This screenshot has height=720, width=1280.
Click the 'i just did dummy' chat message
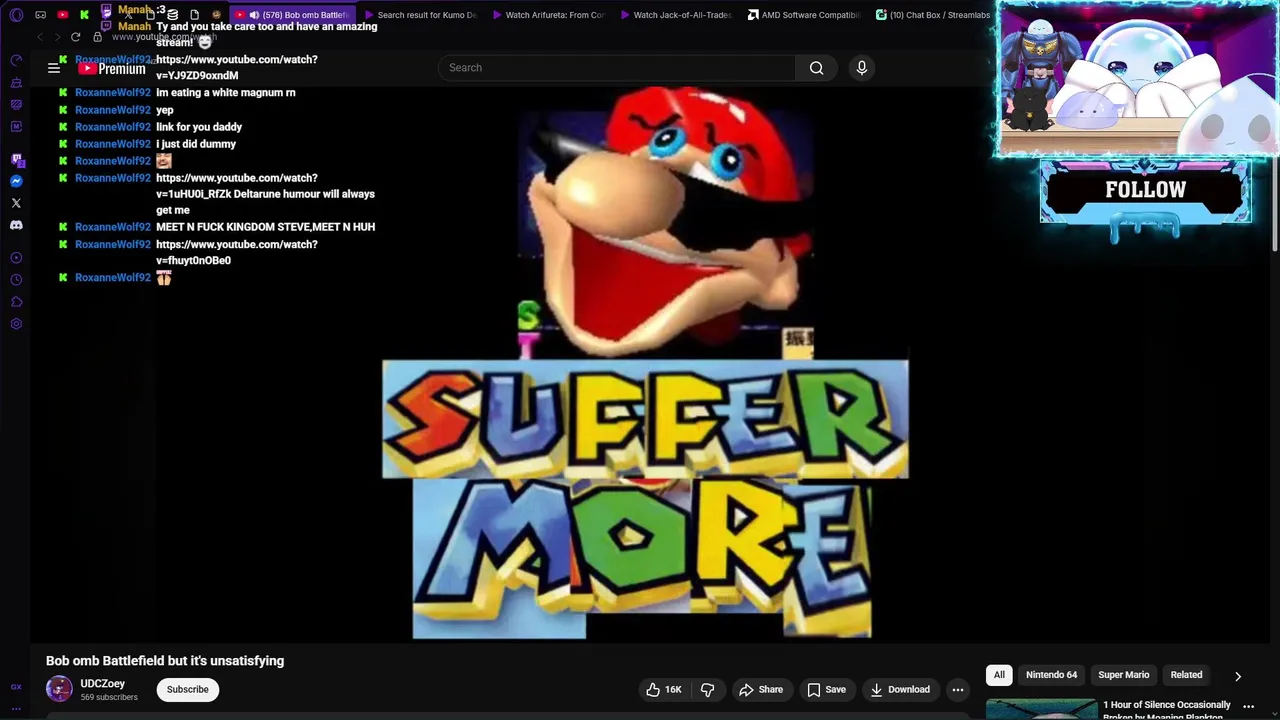(x=196, y=144)
